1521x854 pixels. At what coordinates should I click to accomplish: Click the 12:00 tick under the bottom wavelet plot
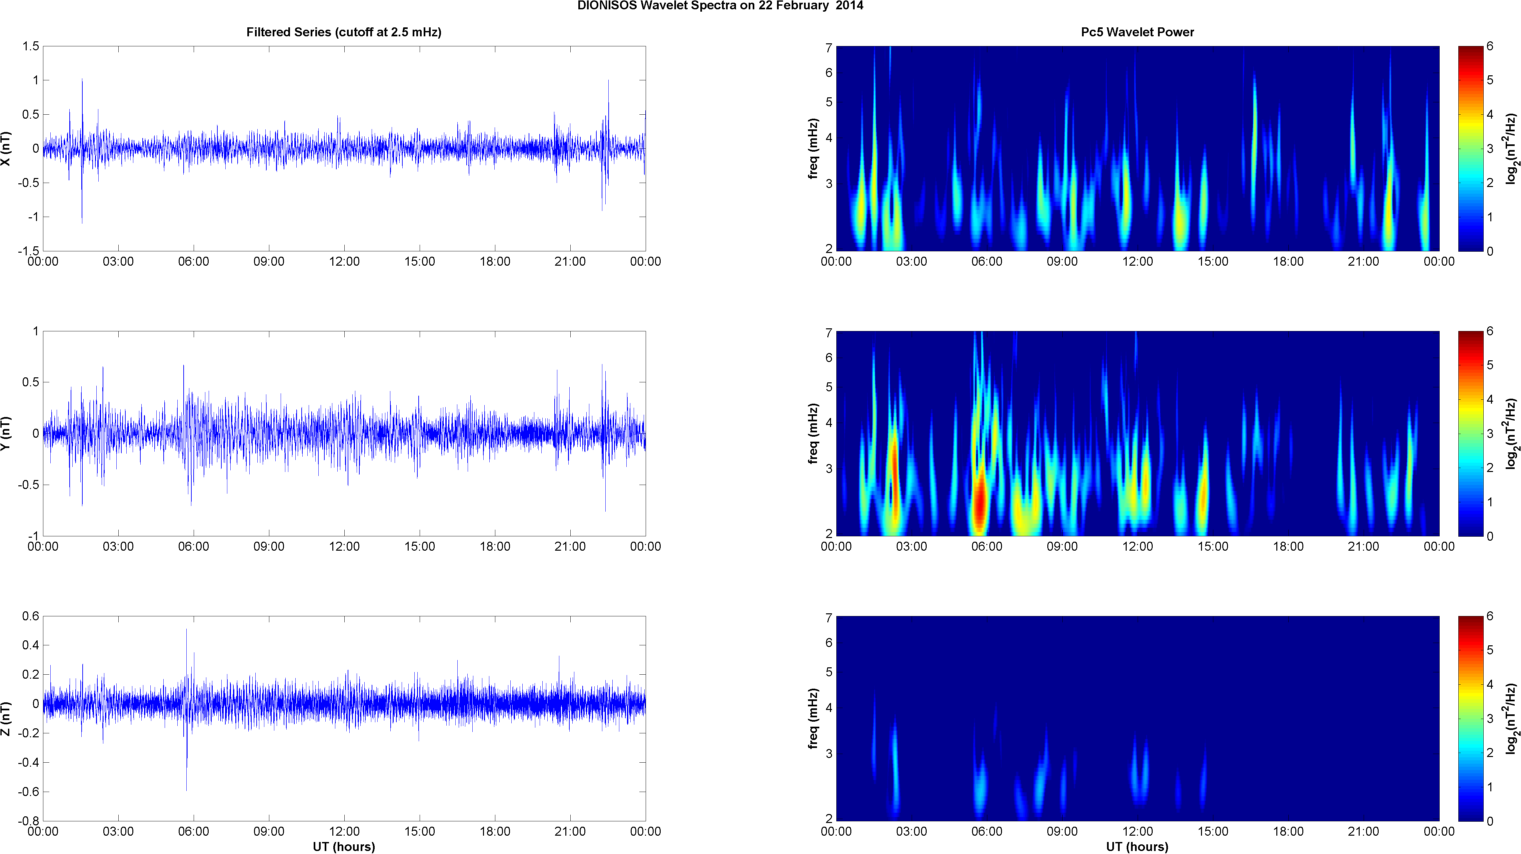click(x=1137, y=831)
